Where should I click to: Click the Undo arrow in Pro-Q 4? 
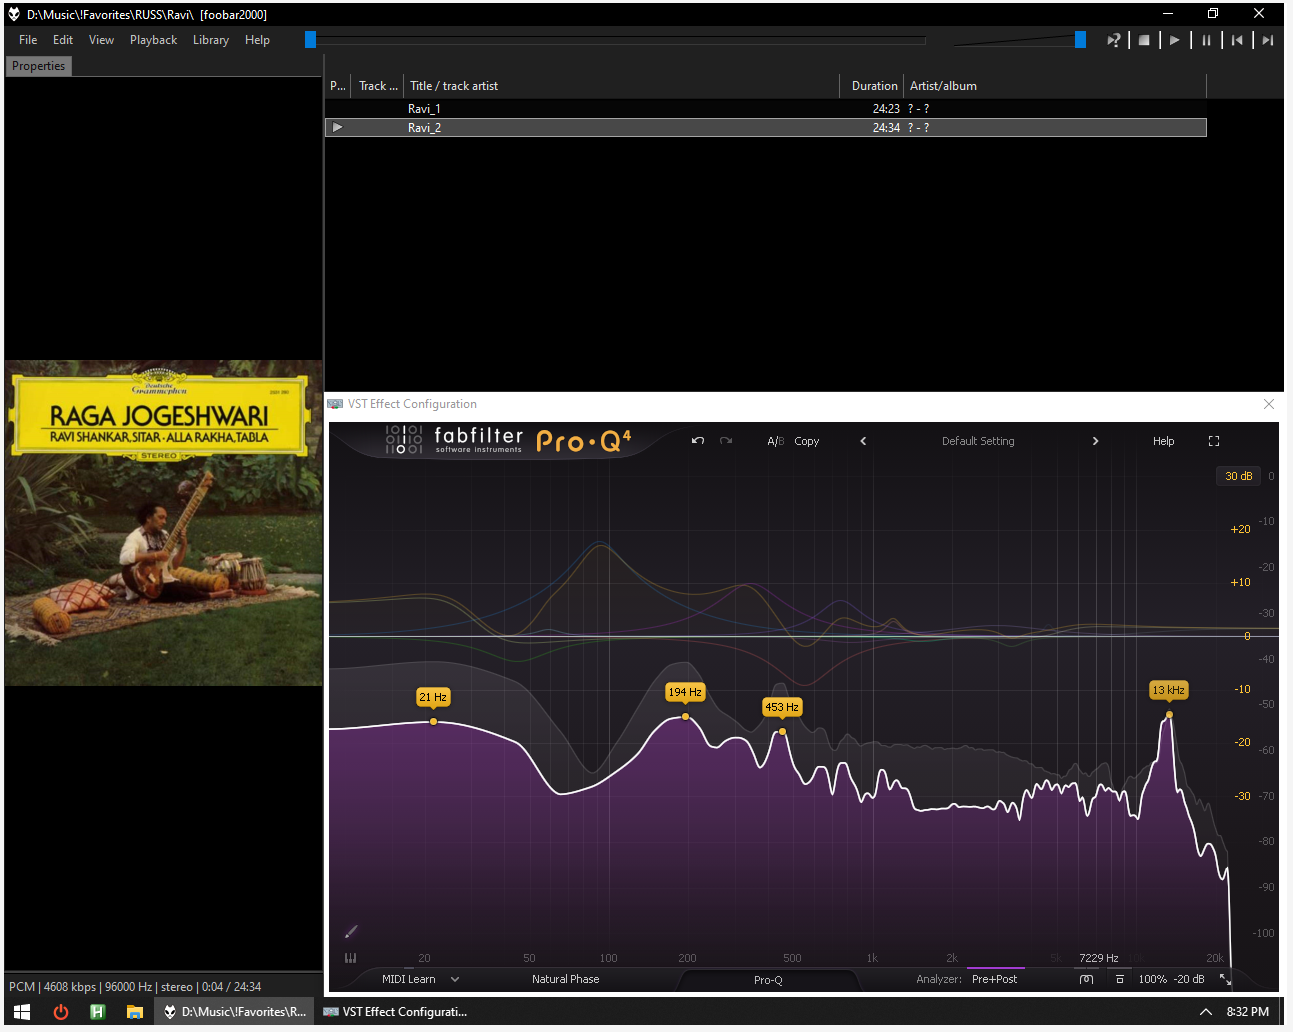(698, 441)
